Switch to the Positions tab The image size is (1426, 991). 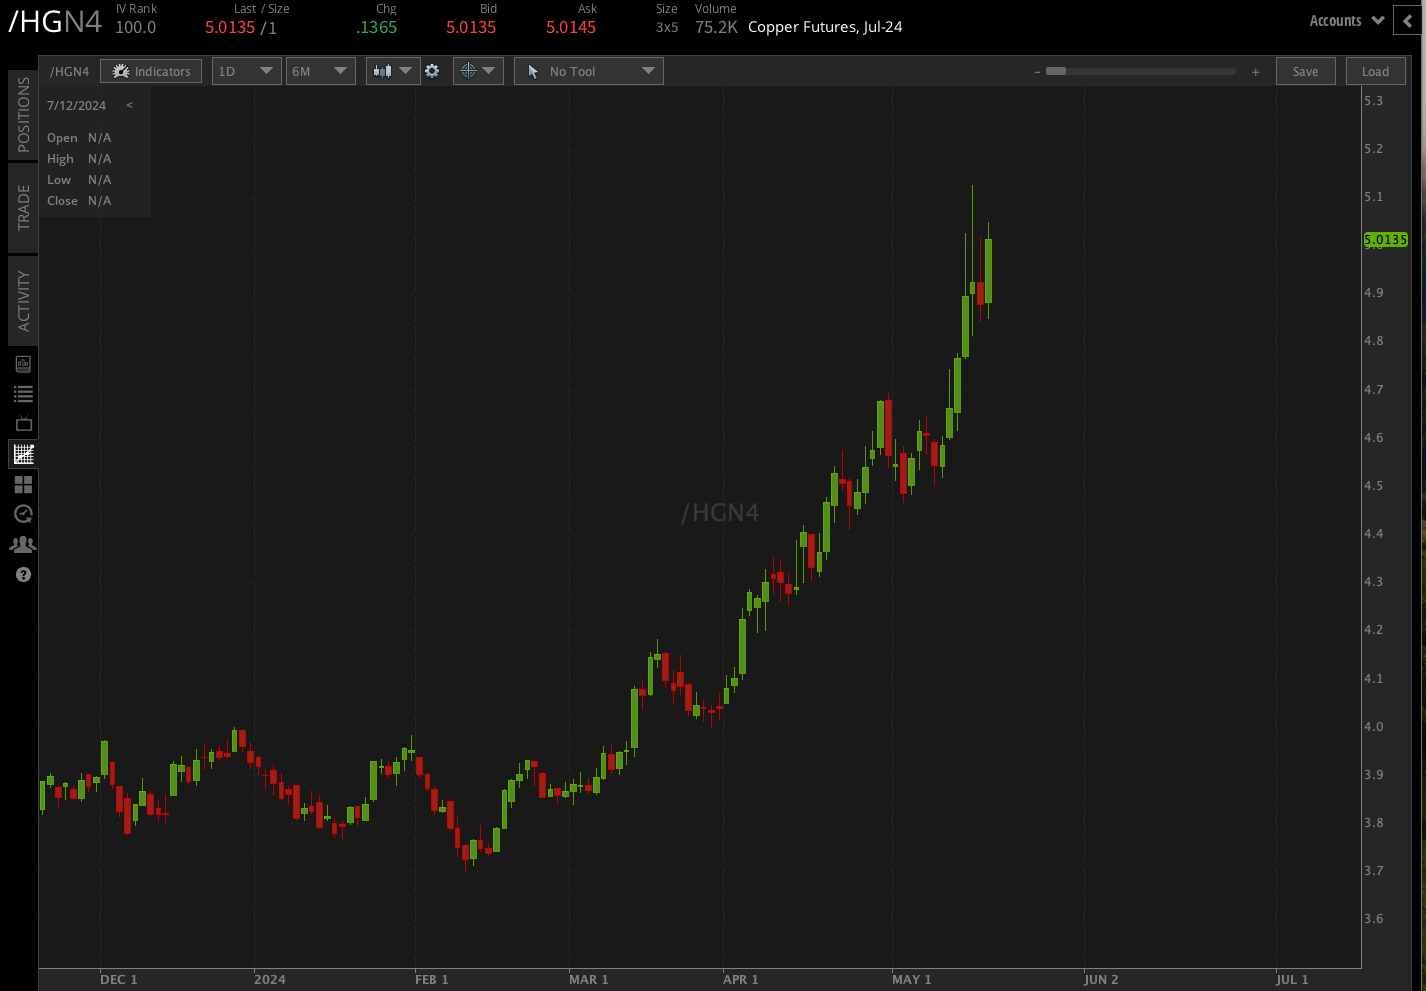click(x=23, y=114)
